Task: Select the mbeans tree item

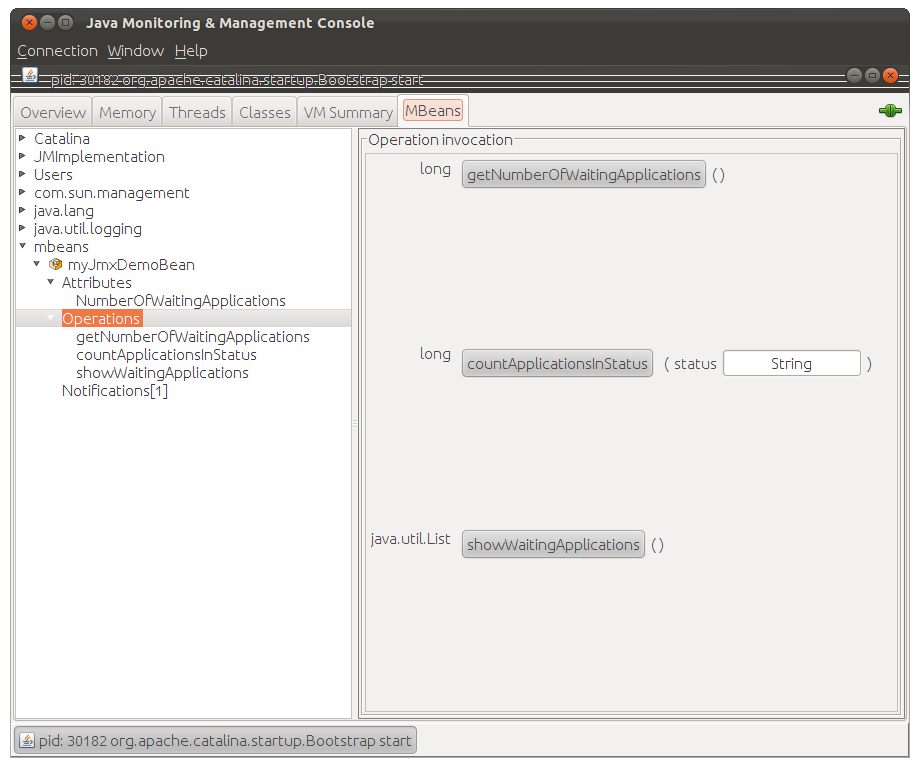Action: (61, 247)
